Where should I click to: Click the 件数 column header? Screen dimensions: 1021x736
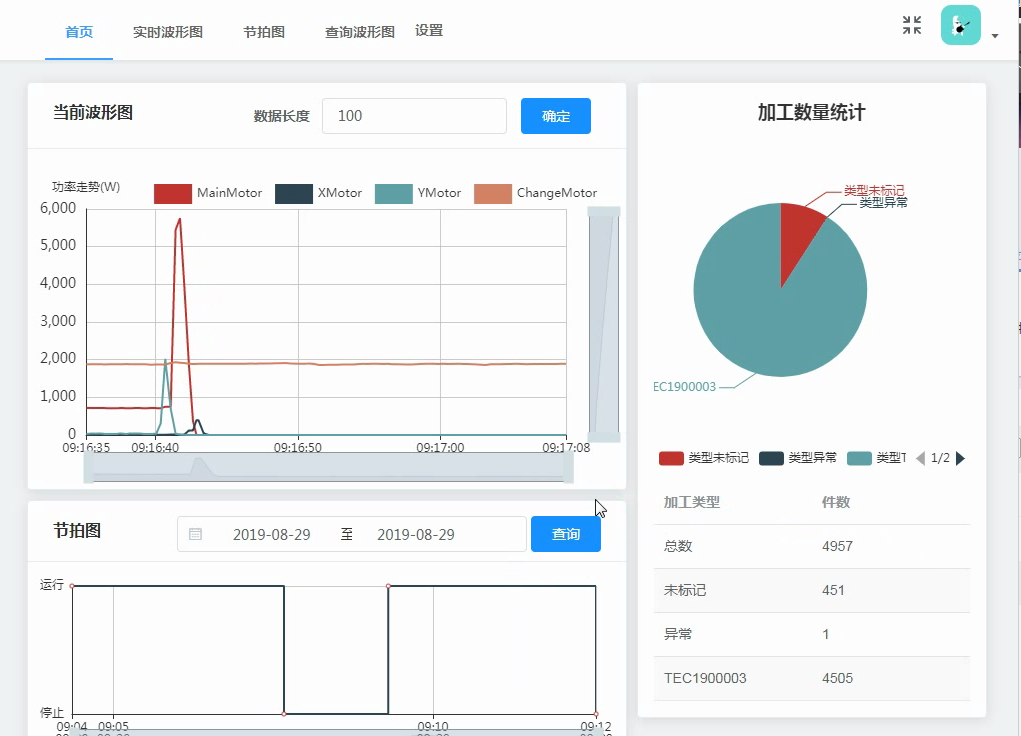tap(836, 502)
